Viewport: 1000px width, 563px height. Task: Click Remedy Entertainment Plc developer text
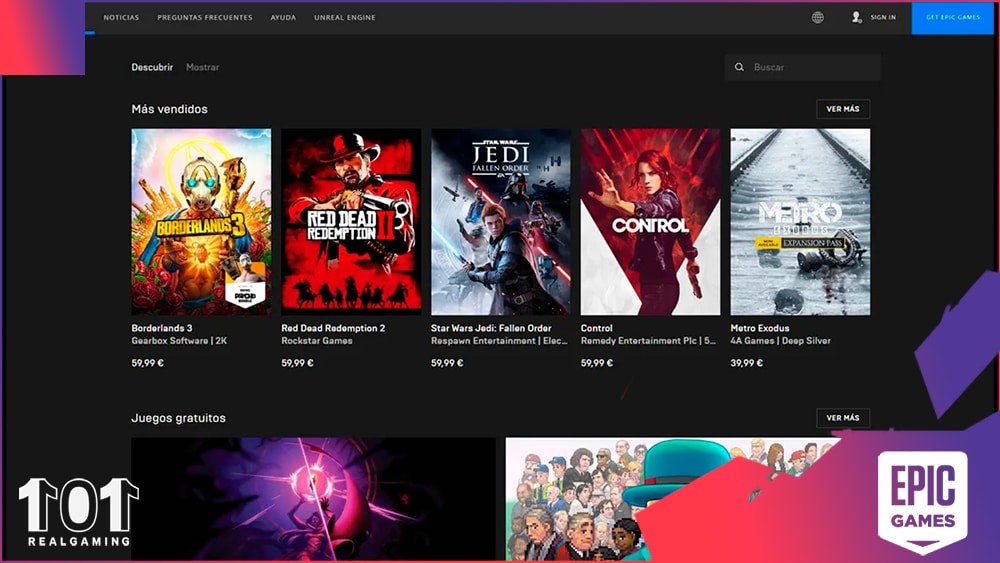click(648, 340)
